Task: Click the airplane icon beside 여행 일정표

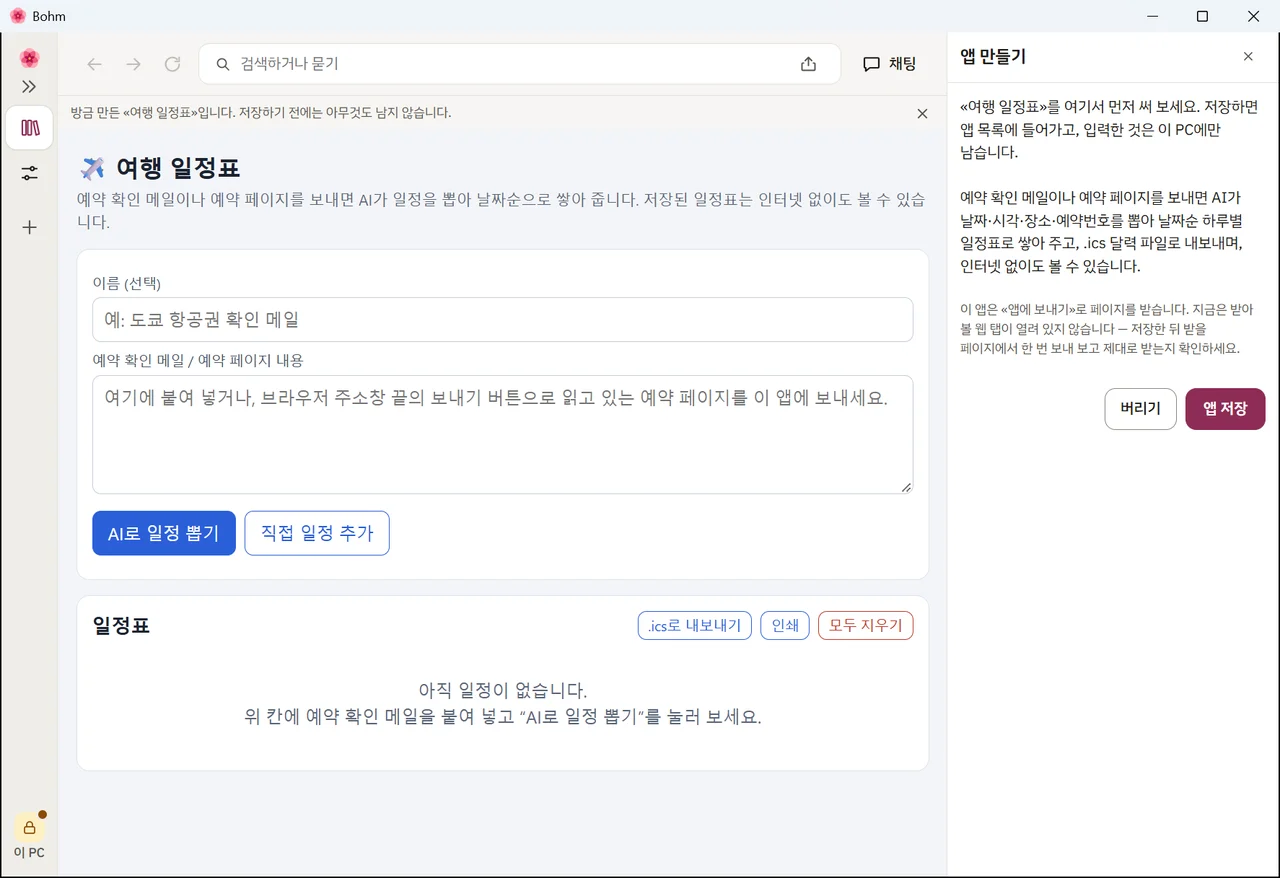Action: [x=92, y=168]
